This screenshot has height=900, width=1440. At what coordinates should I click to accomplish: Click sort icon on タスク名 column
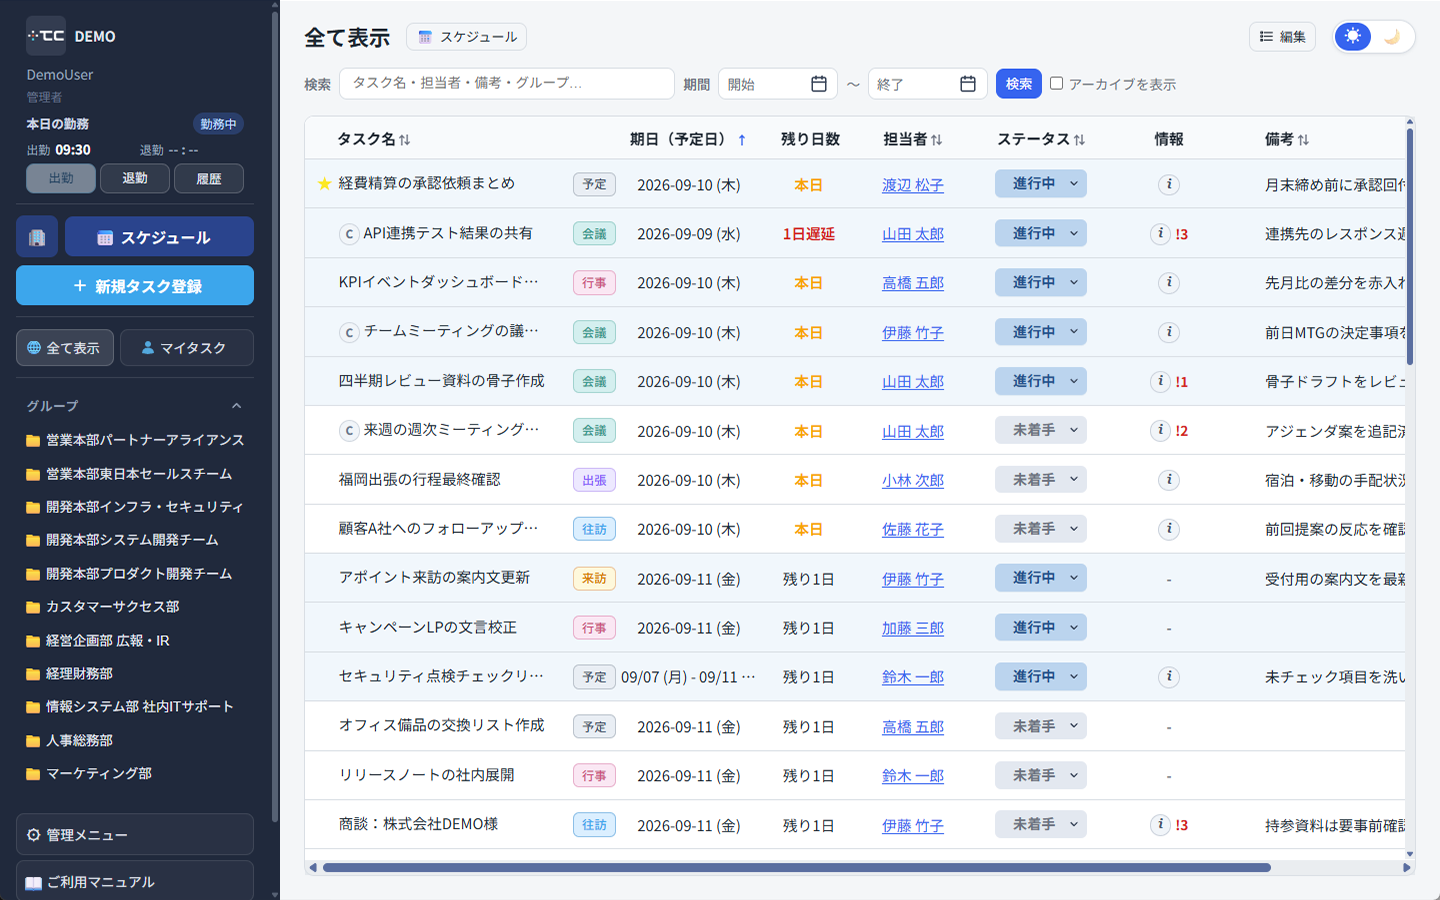pos(405,140)
